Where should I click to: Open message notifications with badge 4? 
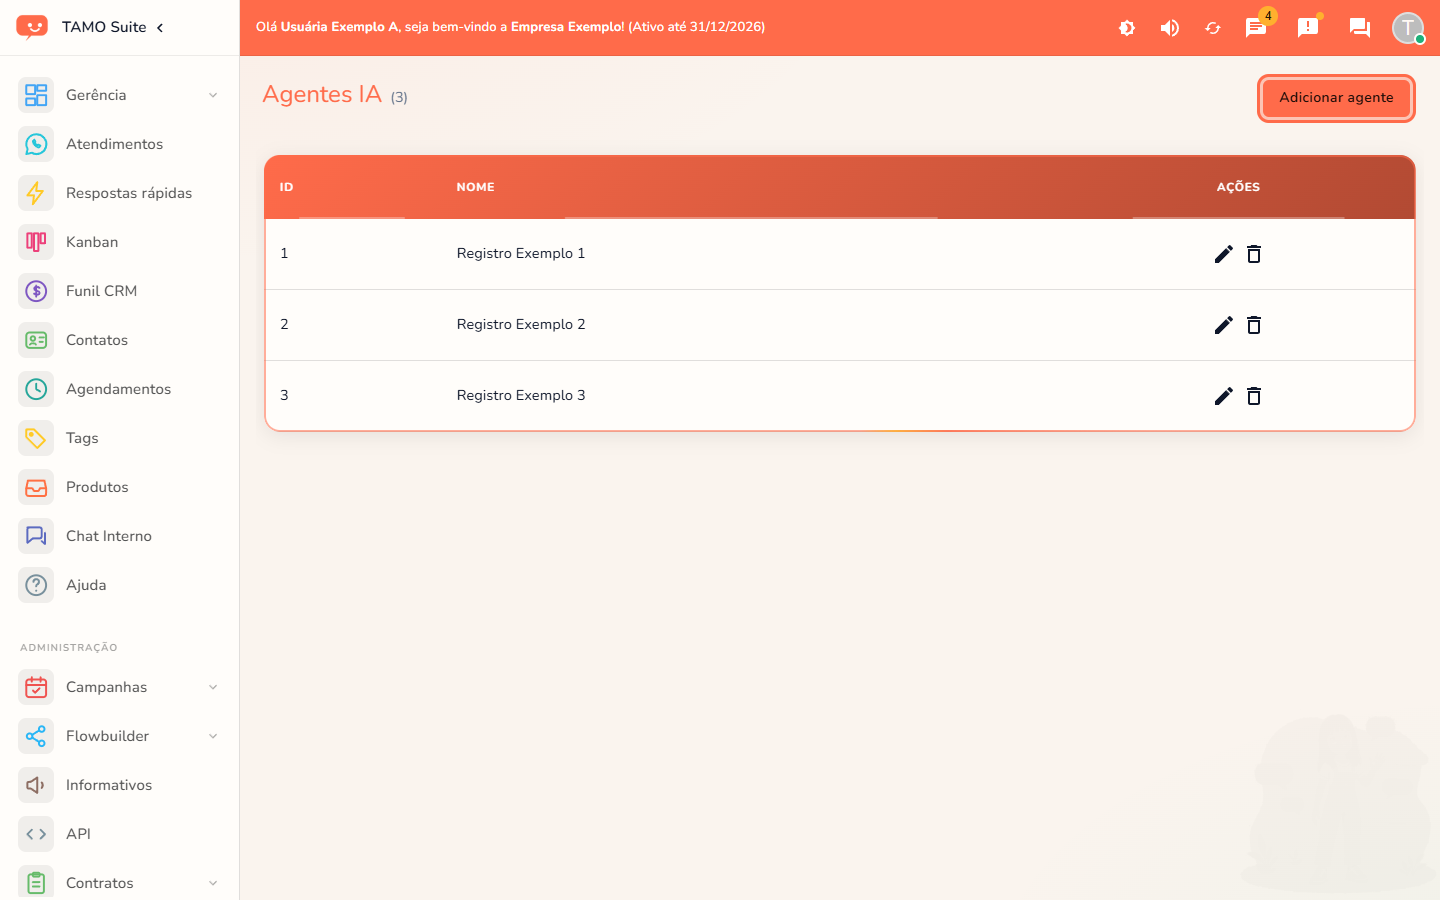1257,27
